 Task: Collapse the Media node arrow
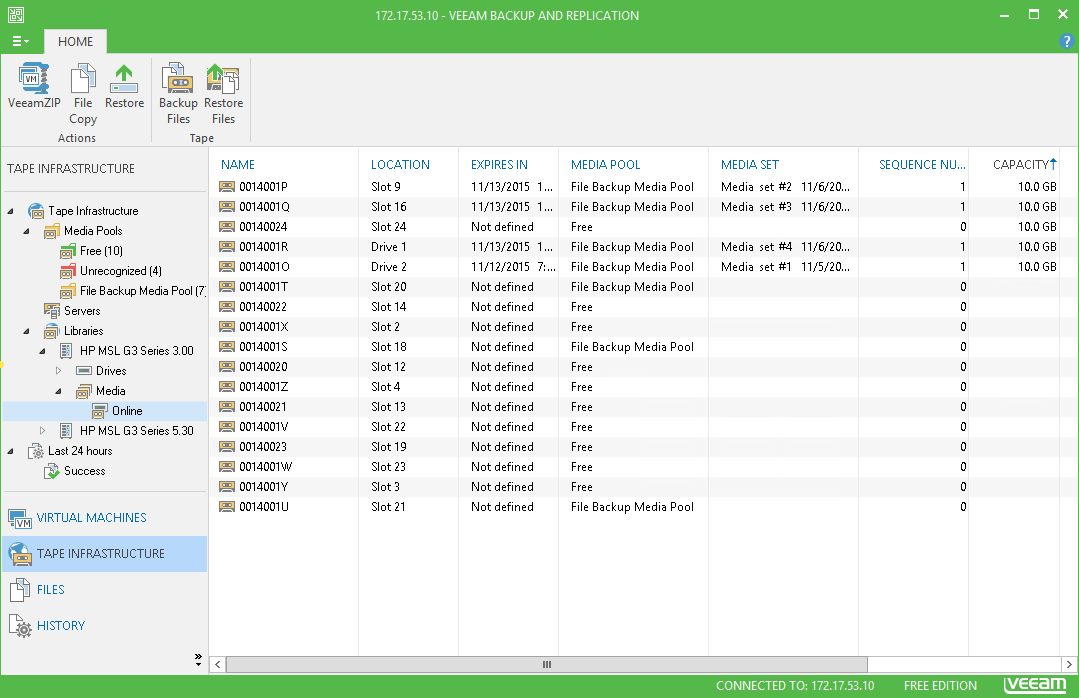58,390
